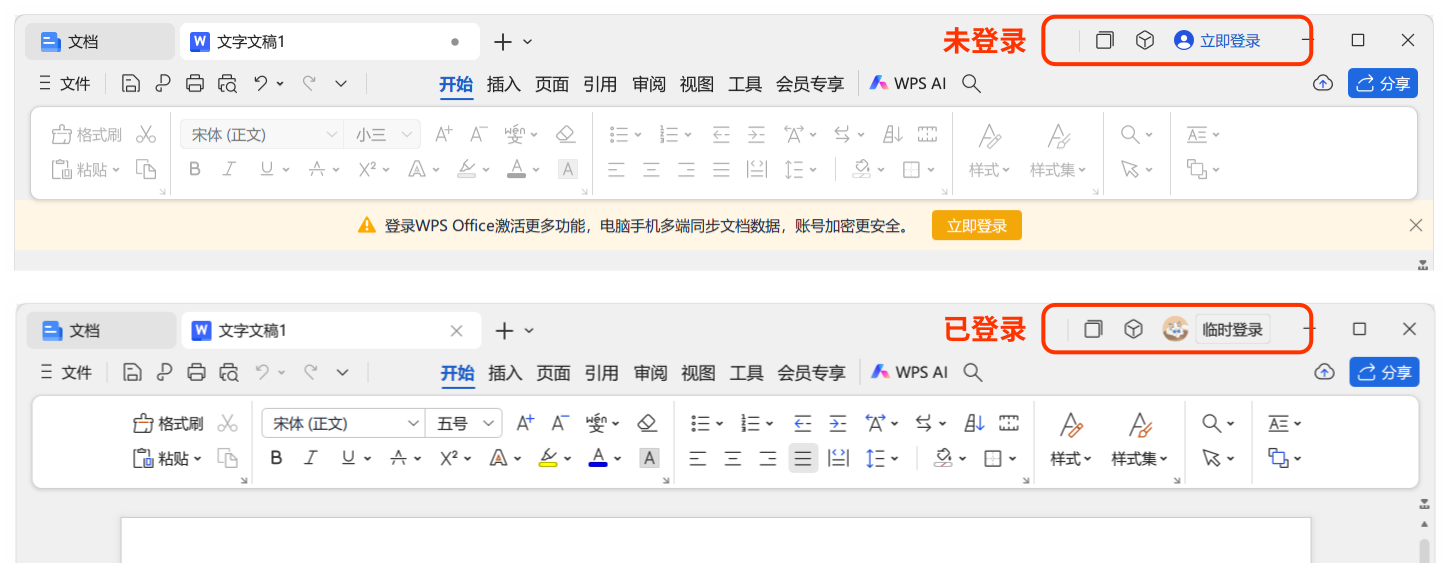
Task: Expand the 样式集 style set dropdown in the lower window
Action: 1140,459
